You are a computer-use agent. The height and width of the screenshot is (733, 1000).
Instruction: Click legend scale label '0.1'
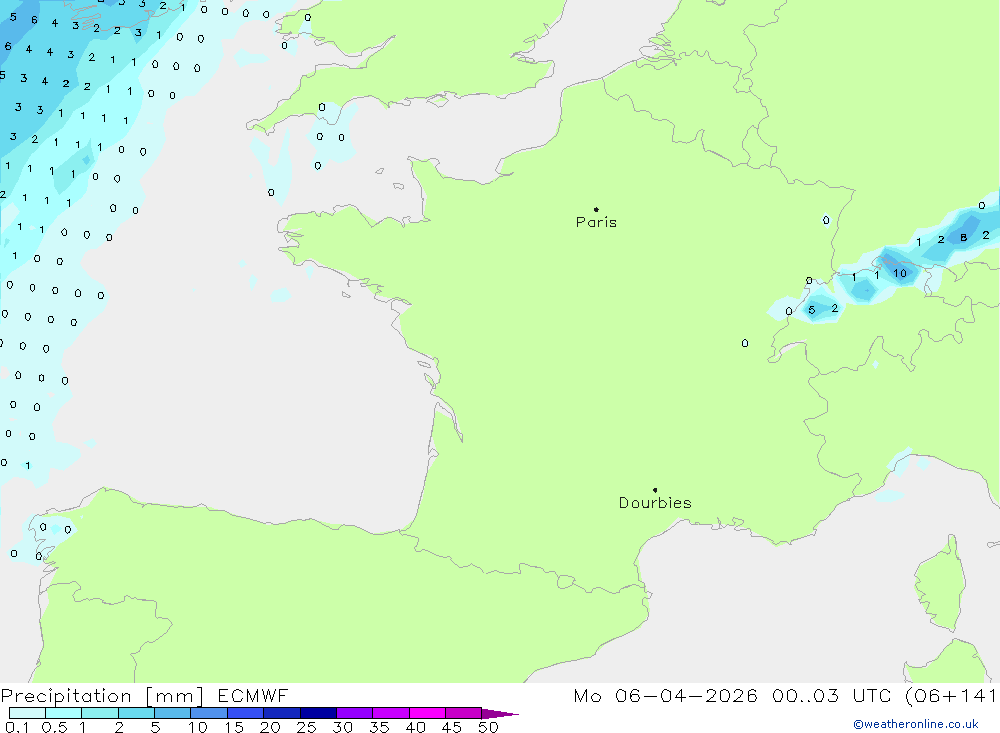pos(17,727)
